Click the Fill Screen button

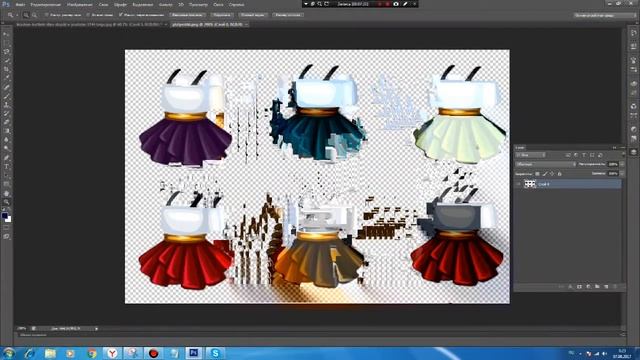coord(253,15)
